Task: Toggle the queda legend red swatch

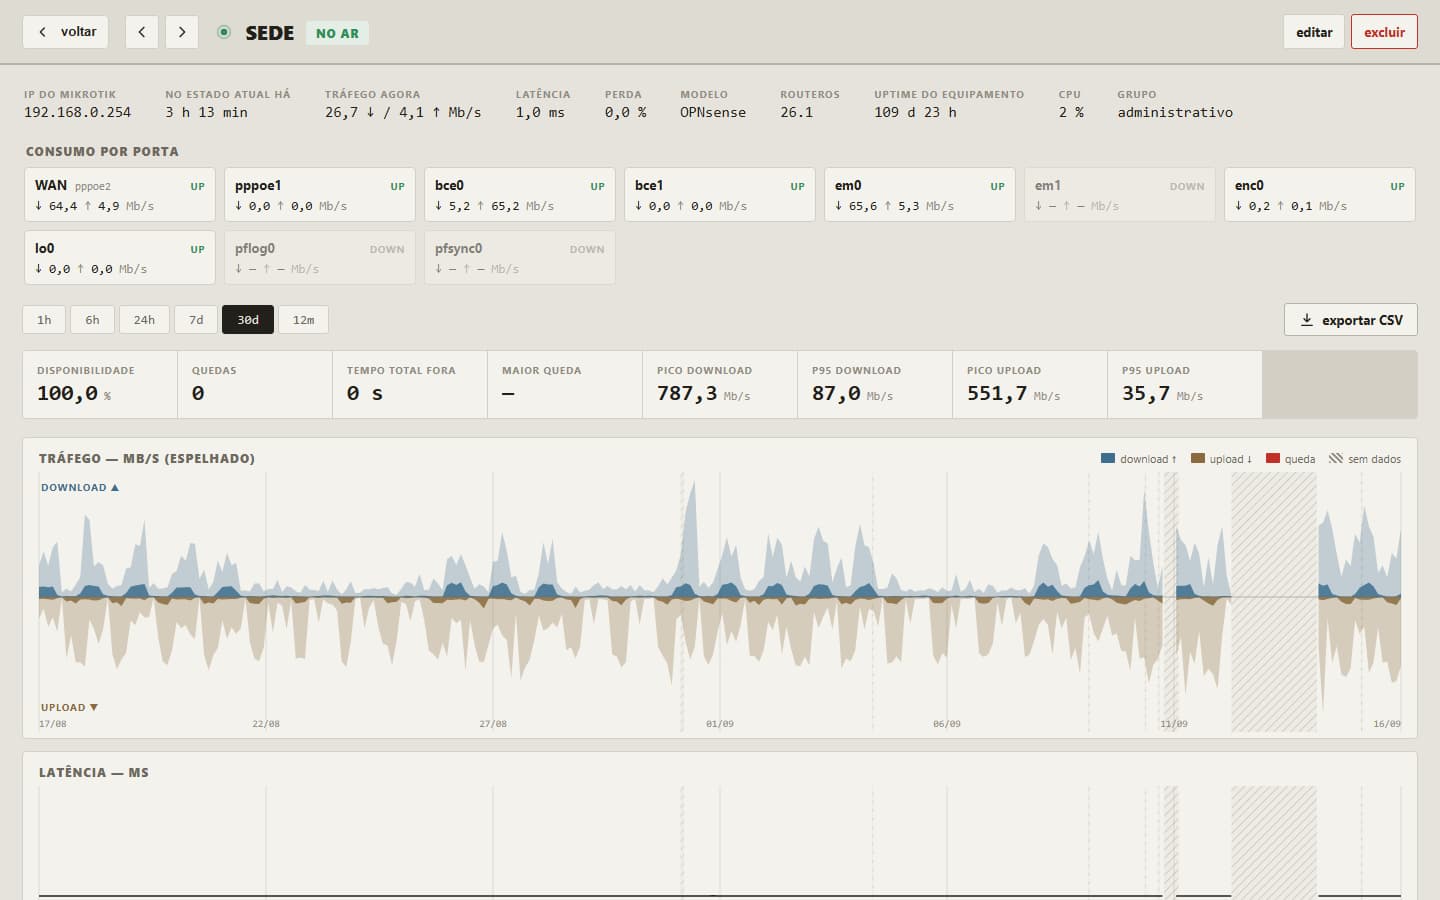Action: click(1272, 458)
